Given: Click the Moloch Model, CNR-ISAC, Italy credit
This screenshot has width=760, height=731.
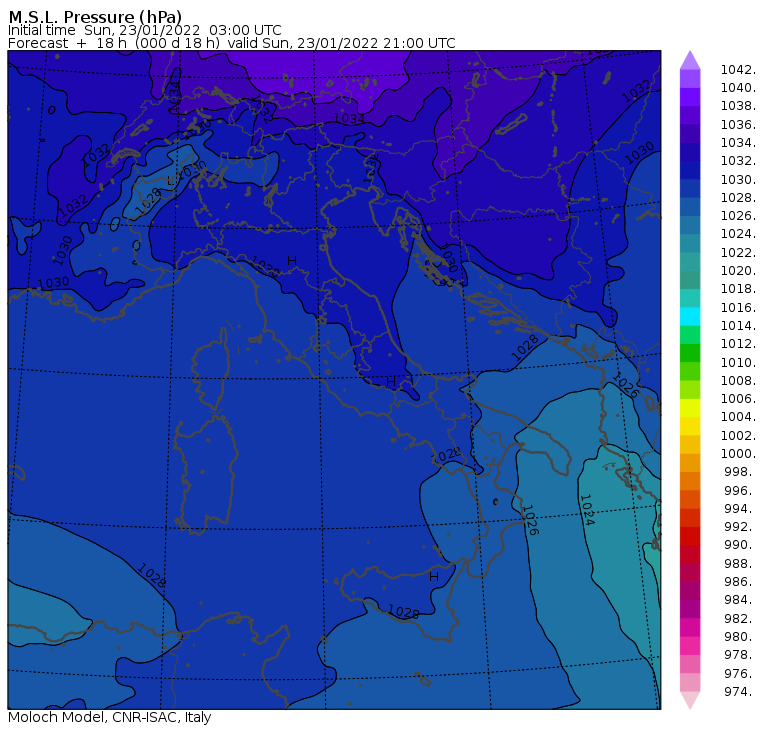Looking at the screenshot, I should click(110, 717).
